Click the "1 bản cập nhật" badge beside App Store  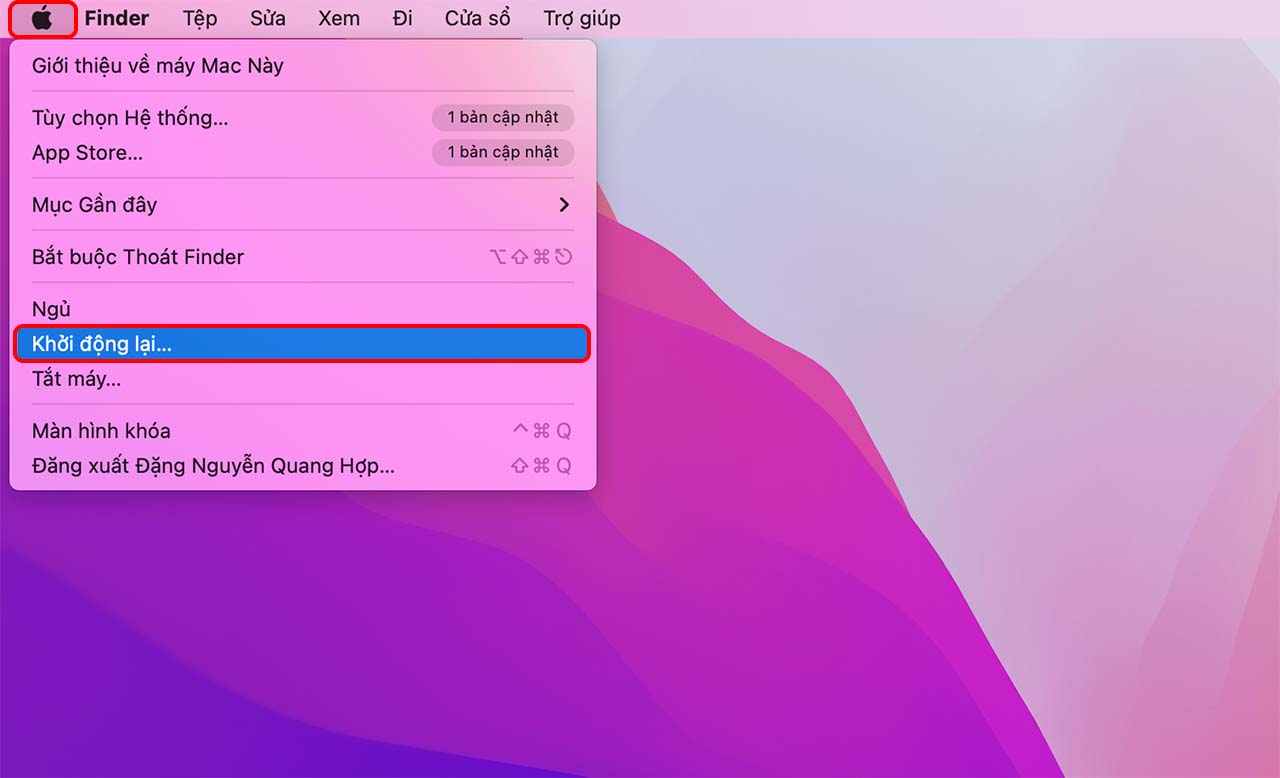(503, 152)
